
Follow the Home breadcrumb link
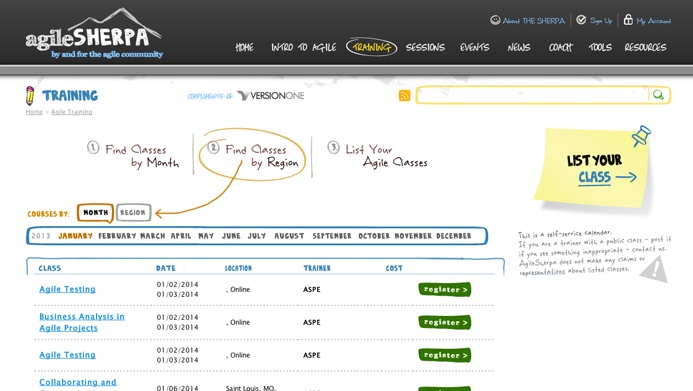34,112
